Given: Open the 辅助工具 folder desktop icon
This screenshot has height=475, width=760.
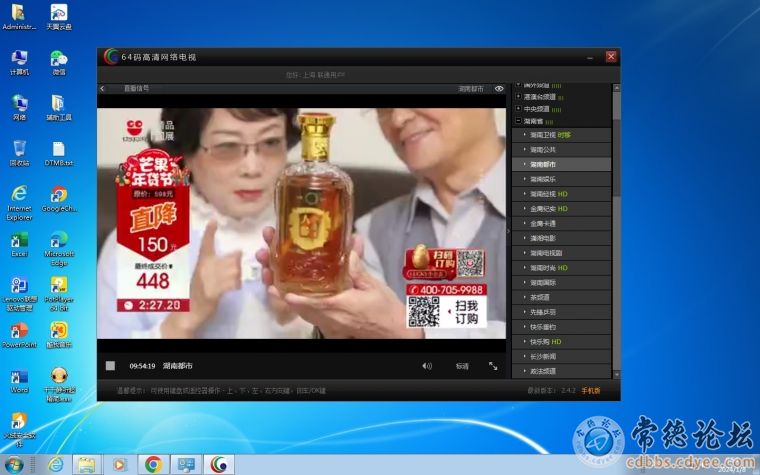Looking at the screenshot, I should coord(59,108).
